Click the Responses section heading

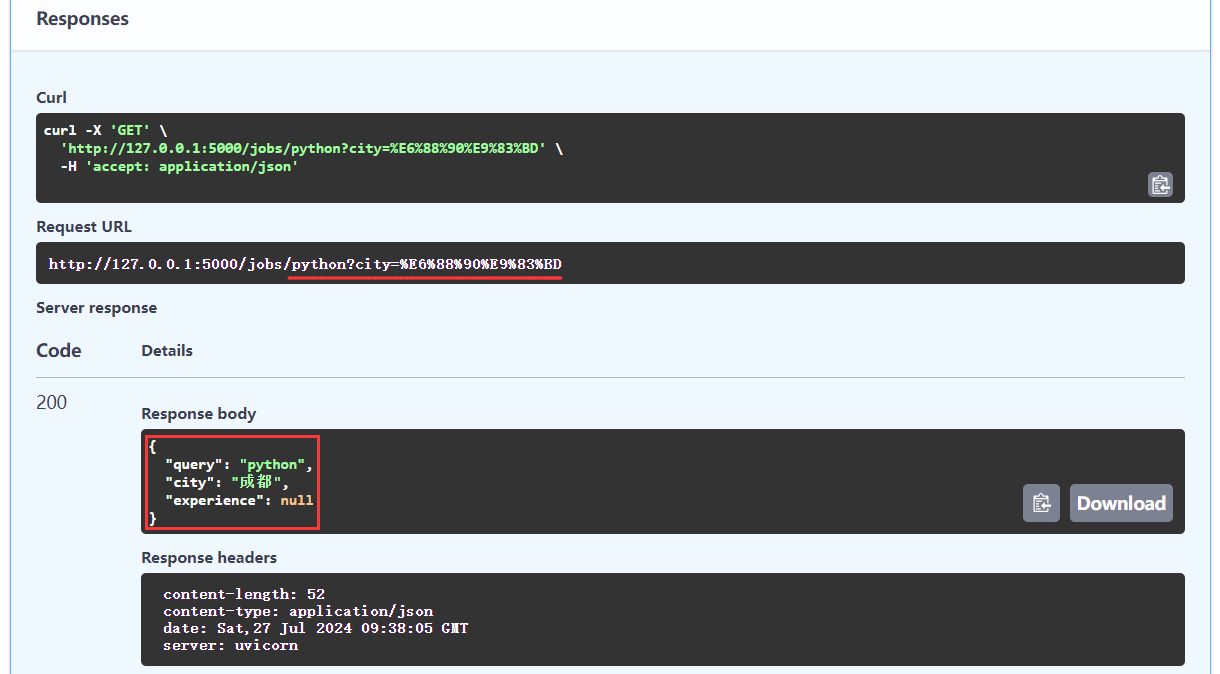click(83, 18)
